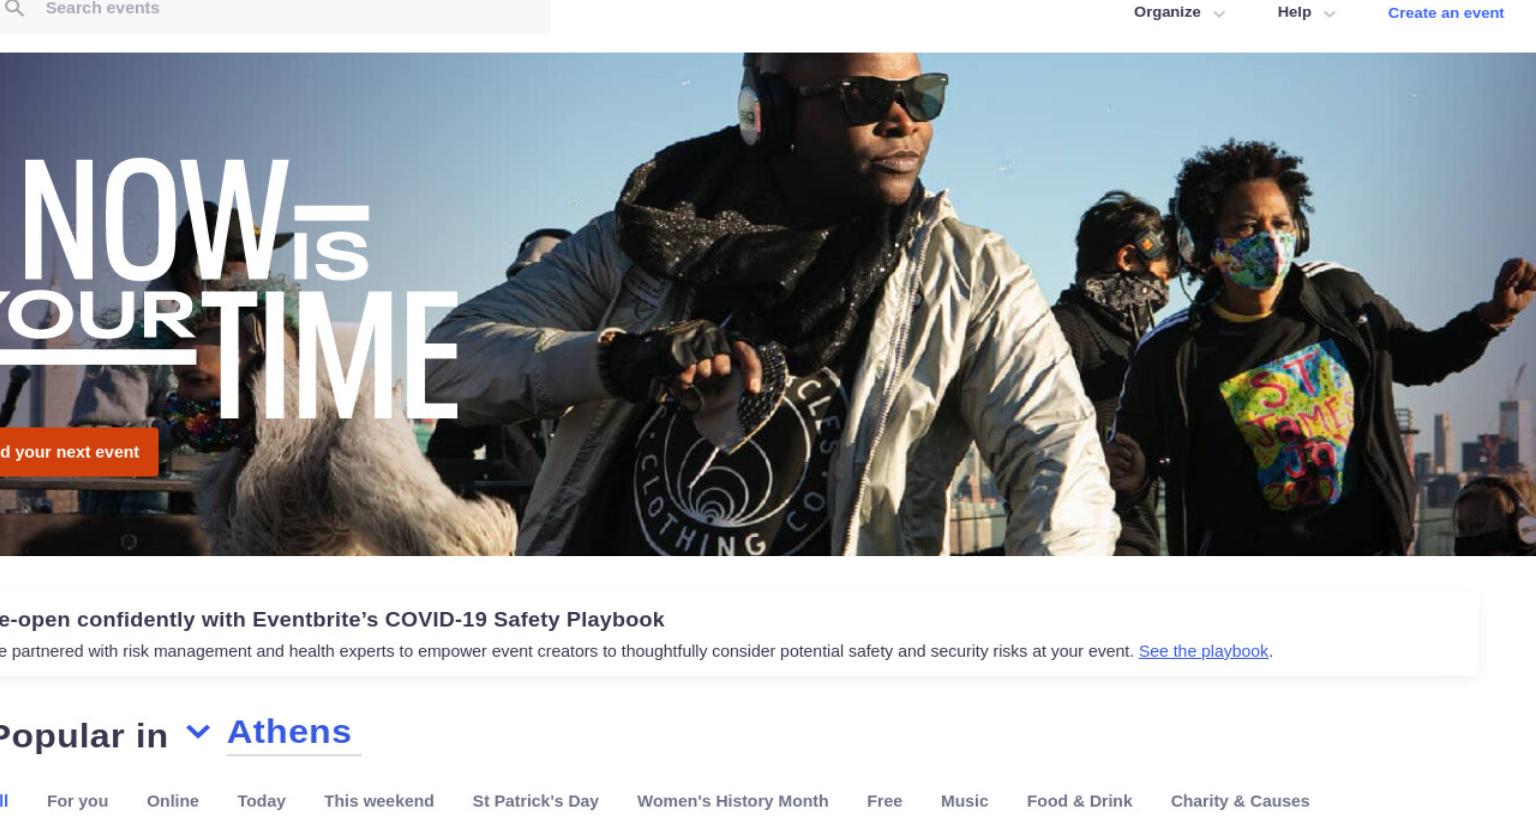Screen dimensions: 1536x816
Task: Click the hero banner image
Action: tap(768, 304)
